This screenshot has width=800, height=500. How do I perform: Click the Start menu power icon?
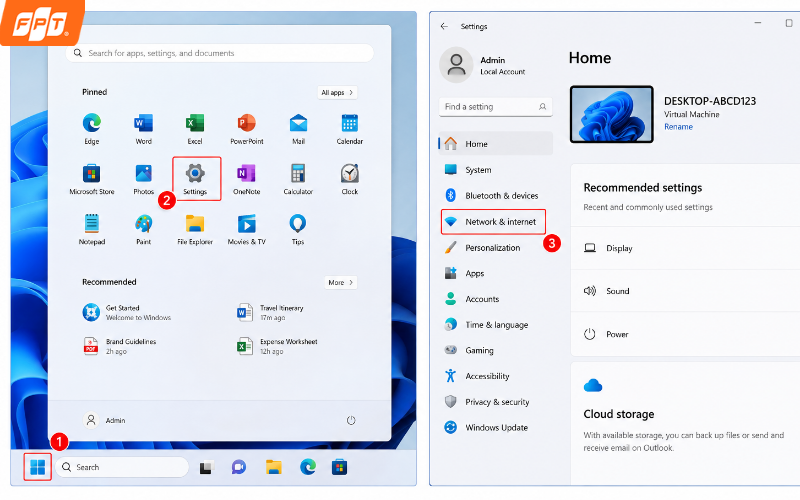pos(351,420)
